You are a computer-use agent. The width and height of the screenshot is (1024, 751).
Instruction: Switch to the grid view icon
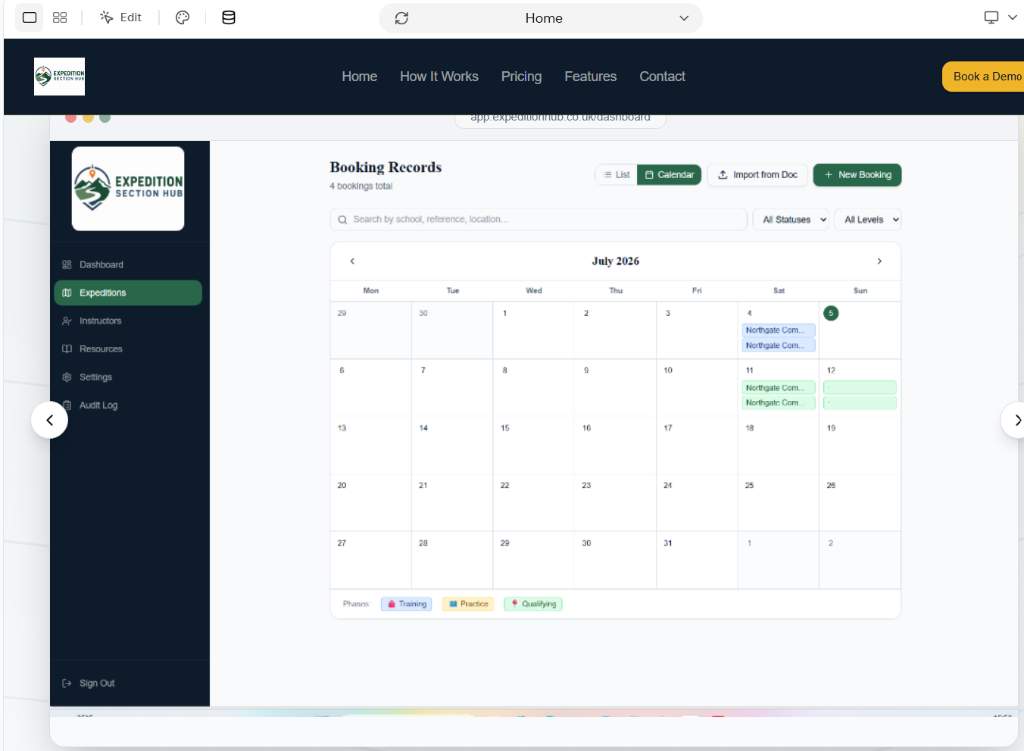[x=60, y=18]
